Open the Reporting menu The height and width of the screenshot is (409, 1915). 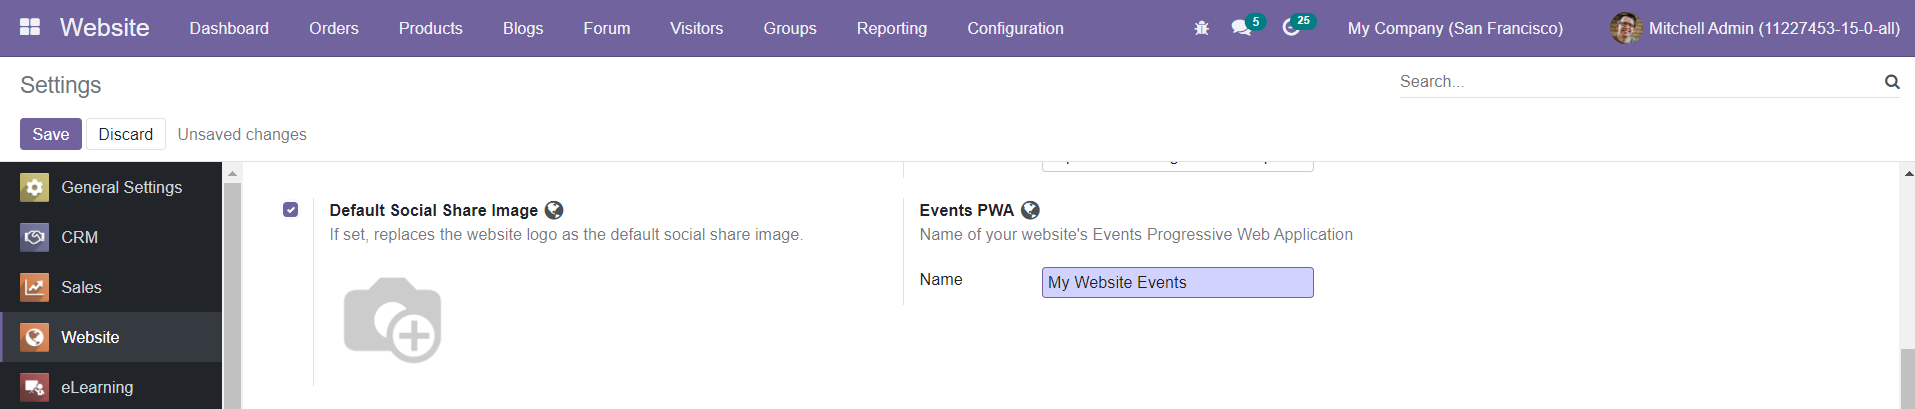coord(892,28)
